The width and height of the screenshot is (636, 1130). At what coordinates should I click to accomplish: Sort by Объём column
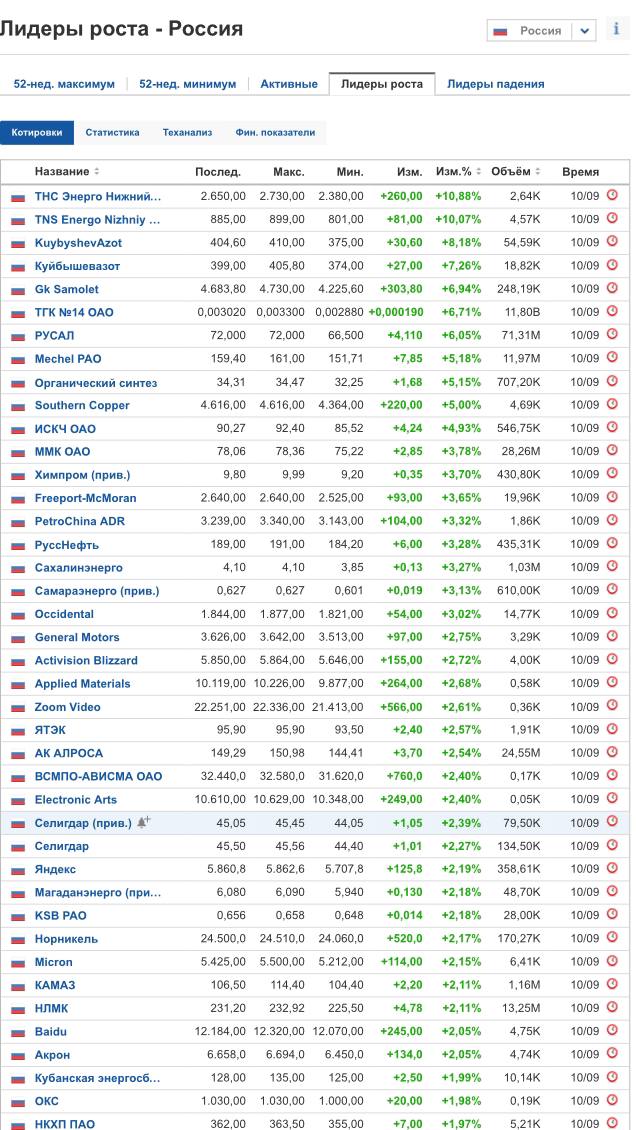point(516,172)
